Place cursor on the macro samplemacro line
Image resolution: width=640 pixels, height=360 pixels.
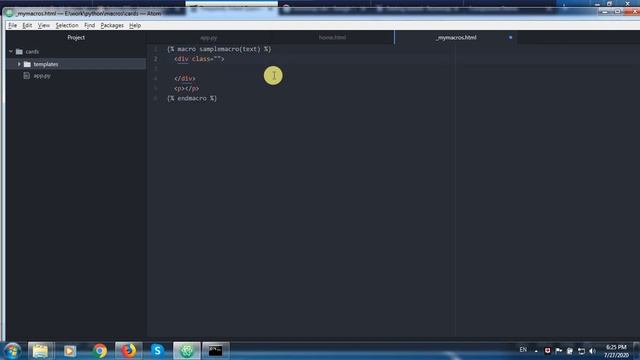coord(219,49)
